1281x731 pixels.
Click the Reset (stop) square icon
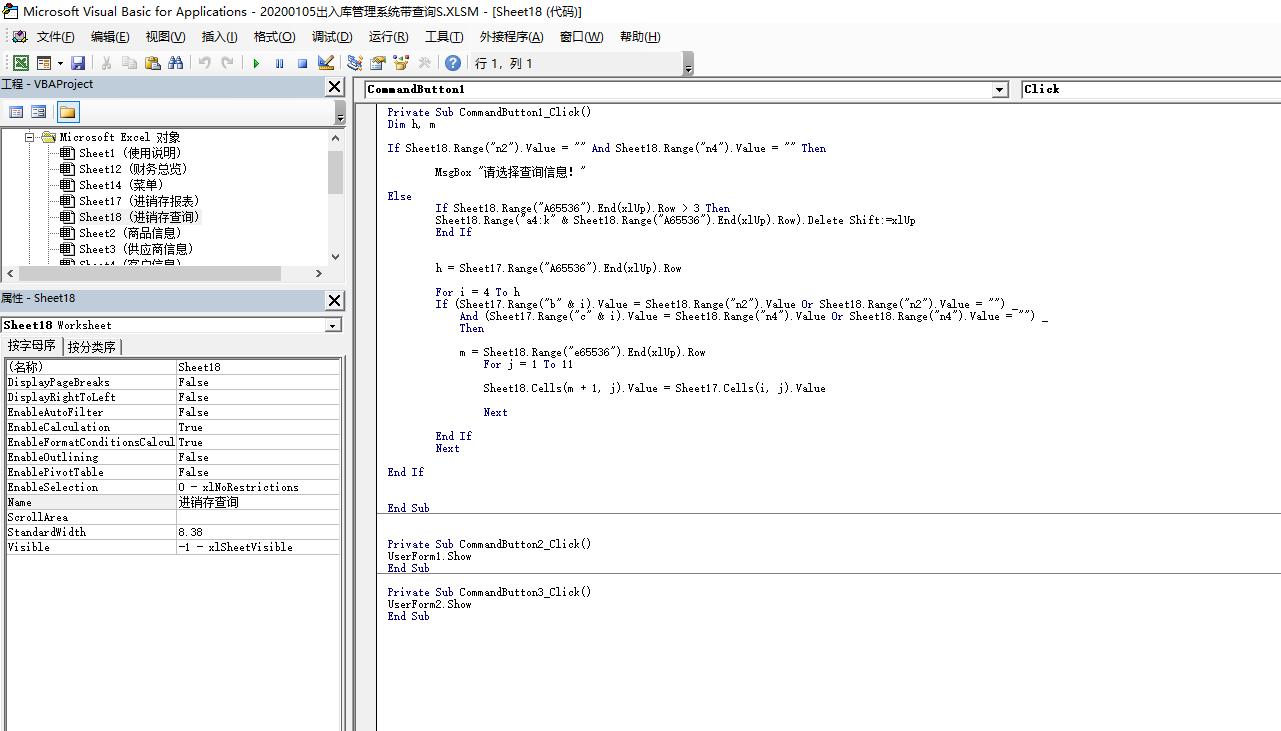click(302, 63)
